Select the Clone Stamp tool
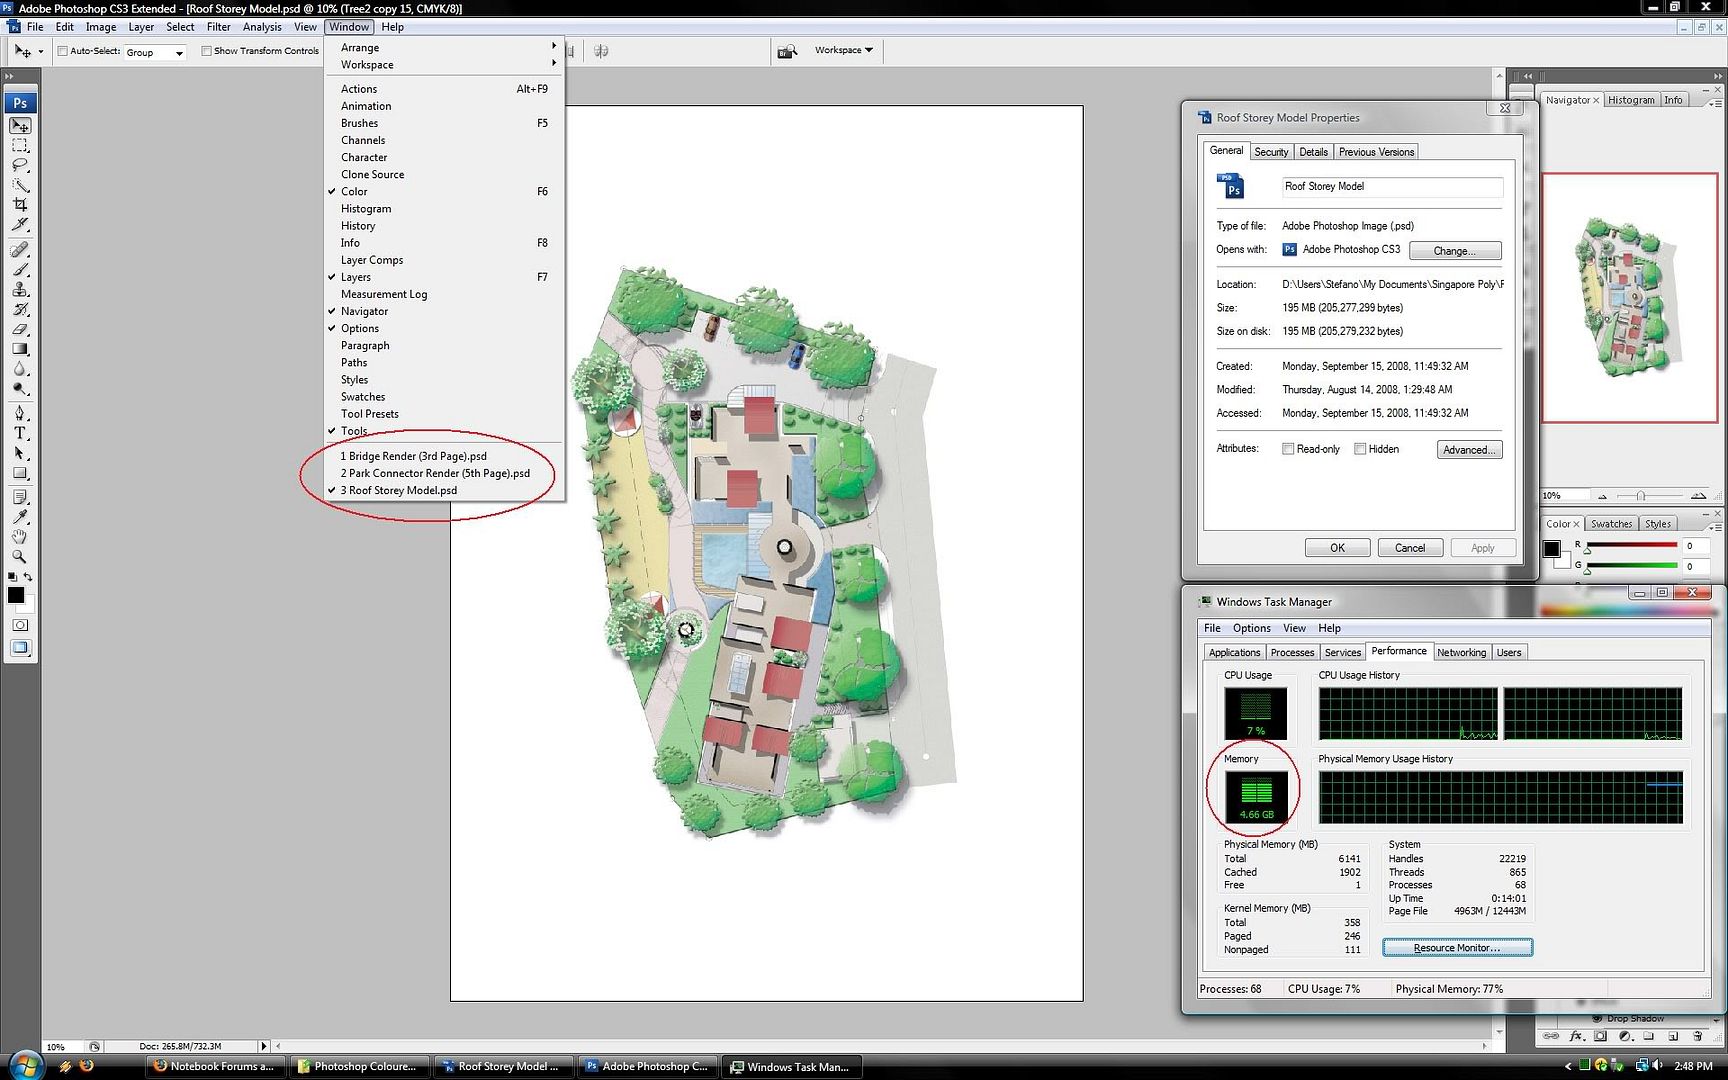 20,290
